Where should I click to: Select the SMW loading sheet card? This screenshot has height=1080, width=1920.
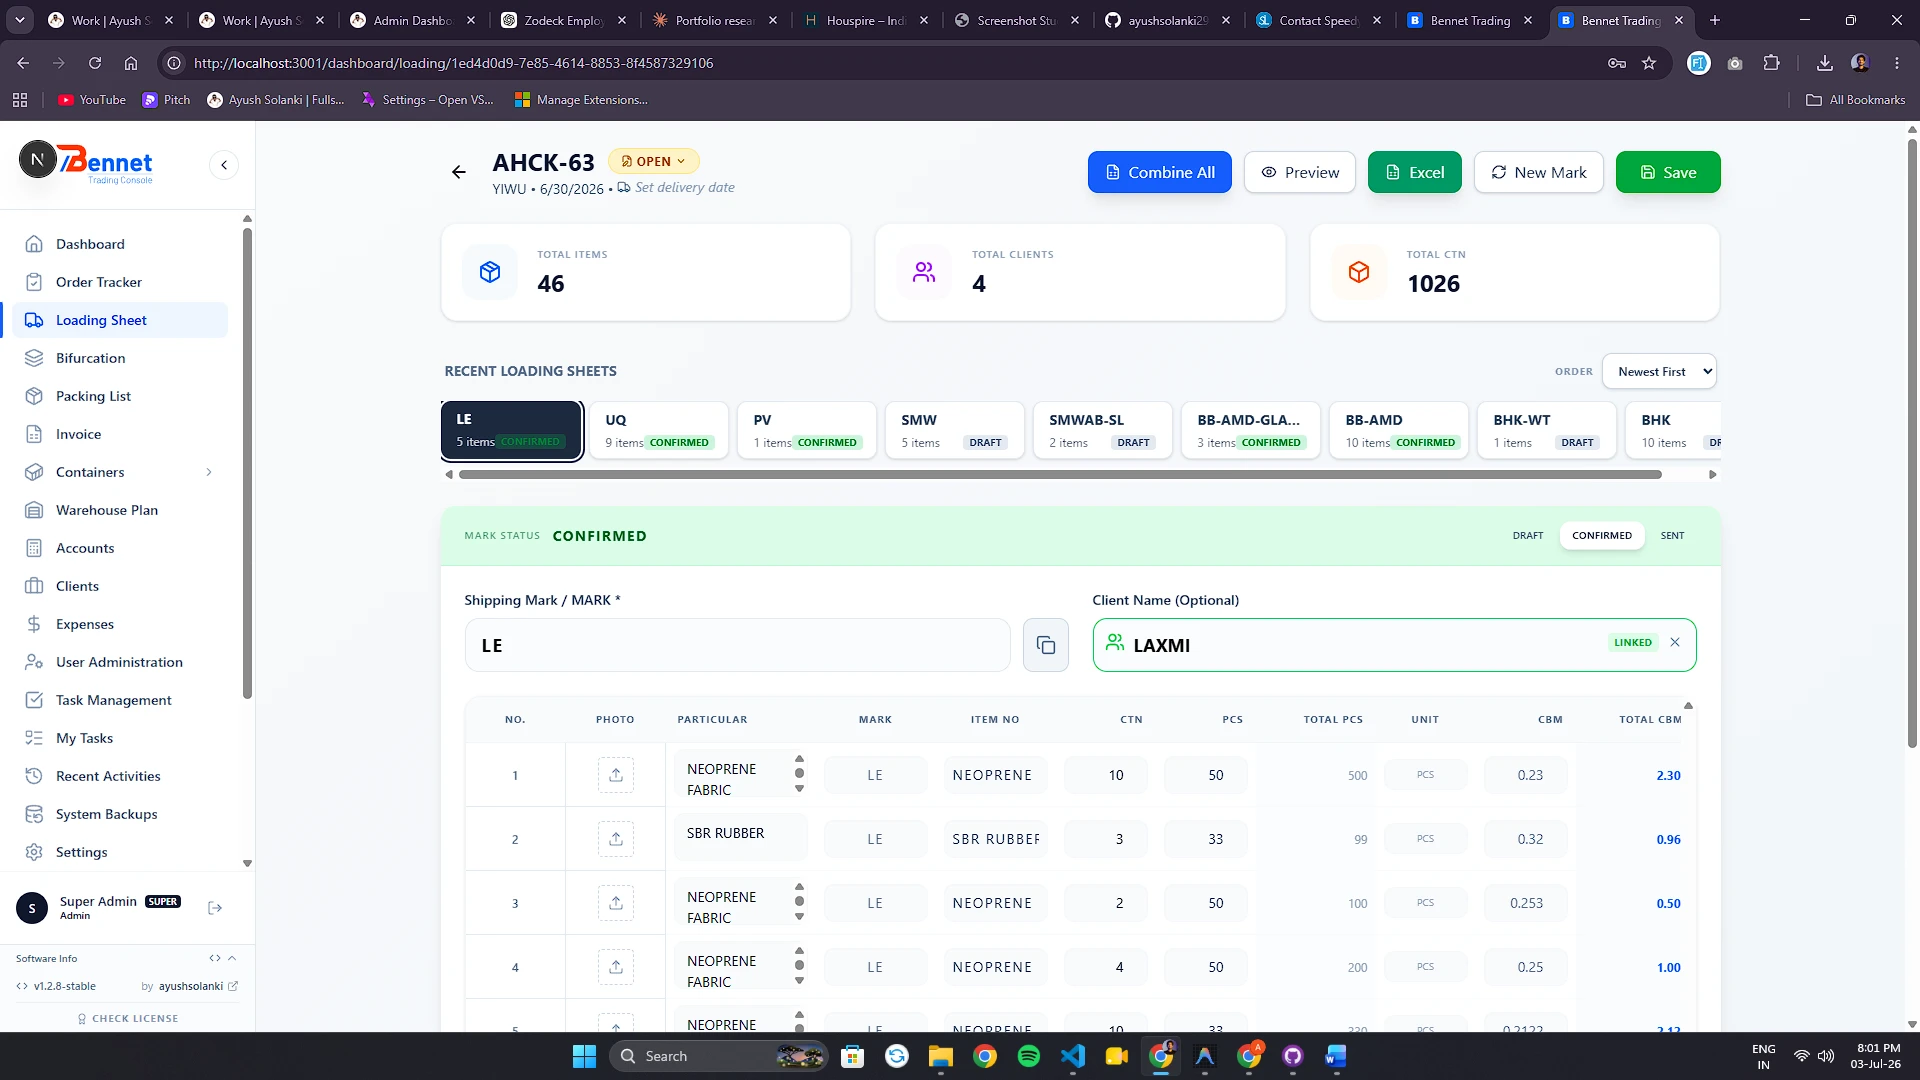954,430
